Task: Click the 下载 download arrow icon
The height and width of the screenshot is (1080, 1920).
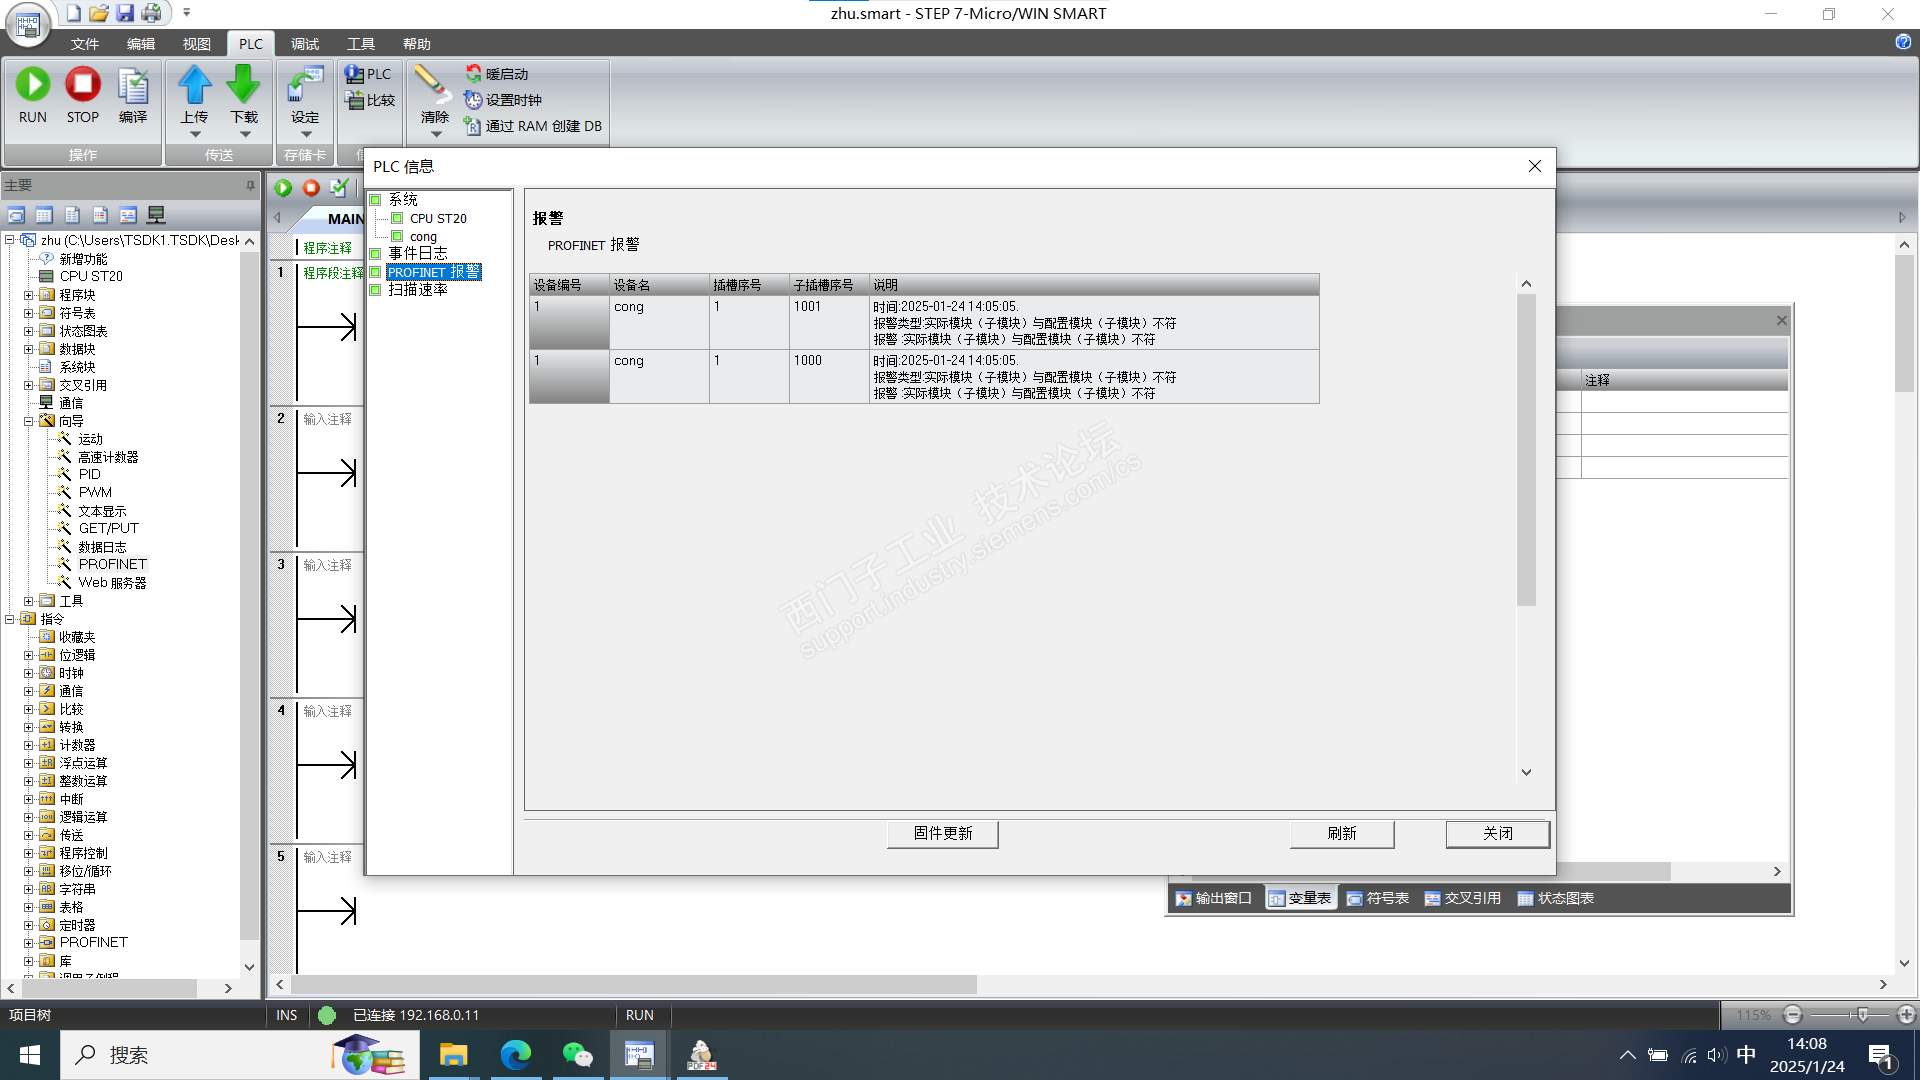Action: (243, 85)
